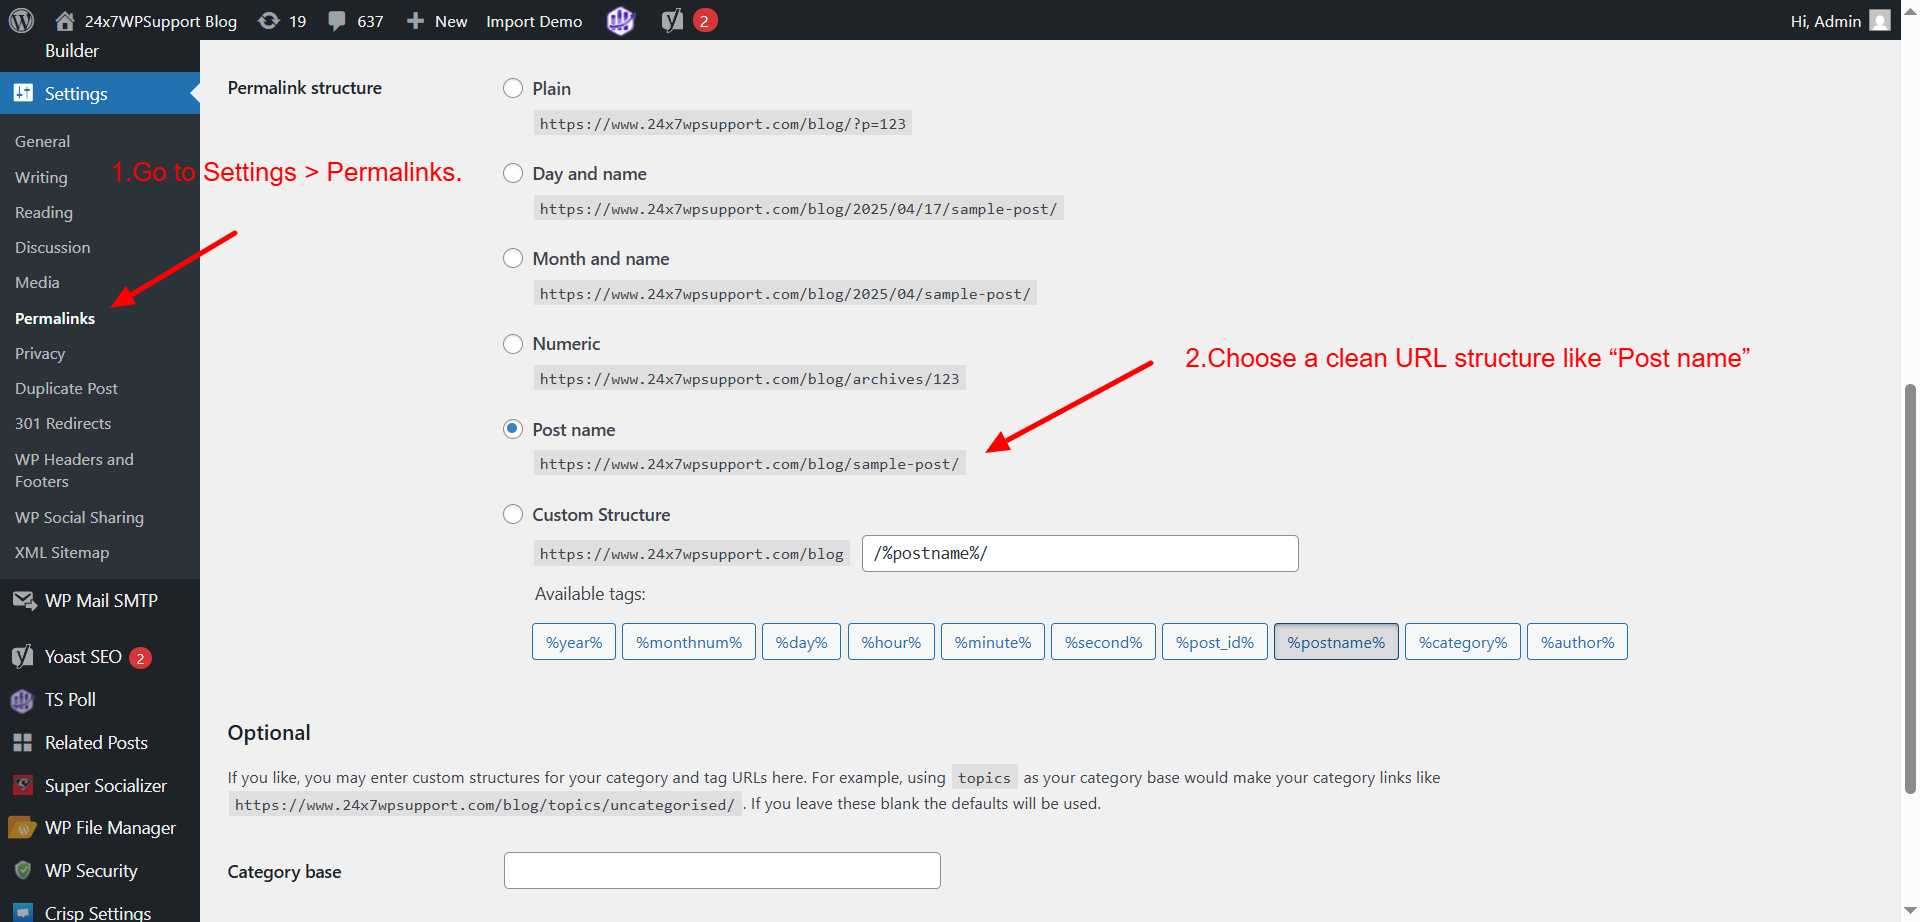
Task: Open the General settings page
Action: pyautogui.click(x=42, y=142)
